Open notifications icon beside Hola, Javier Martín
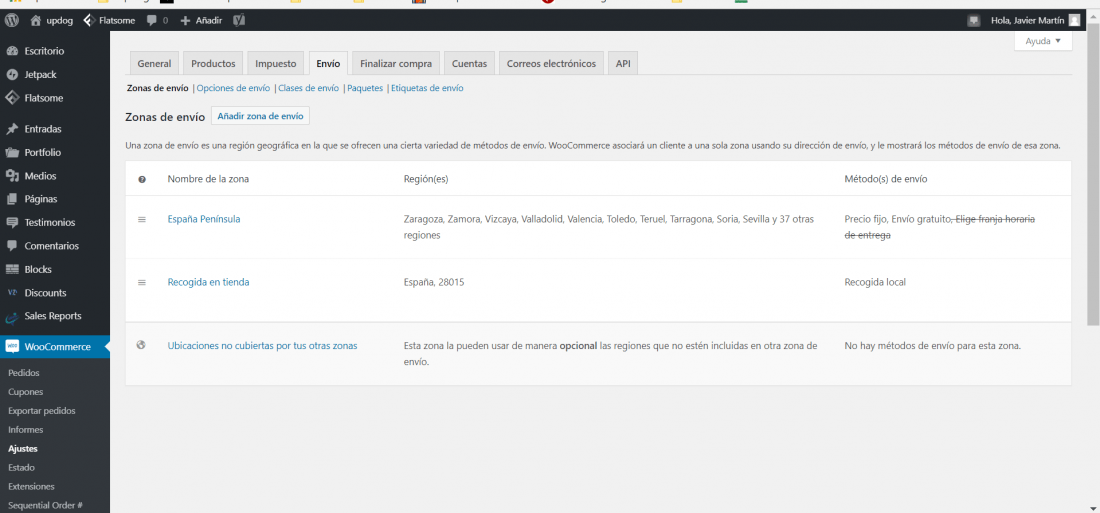This screenshot has height=513, width=1100. (973, 20)
